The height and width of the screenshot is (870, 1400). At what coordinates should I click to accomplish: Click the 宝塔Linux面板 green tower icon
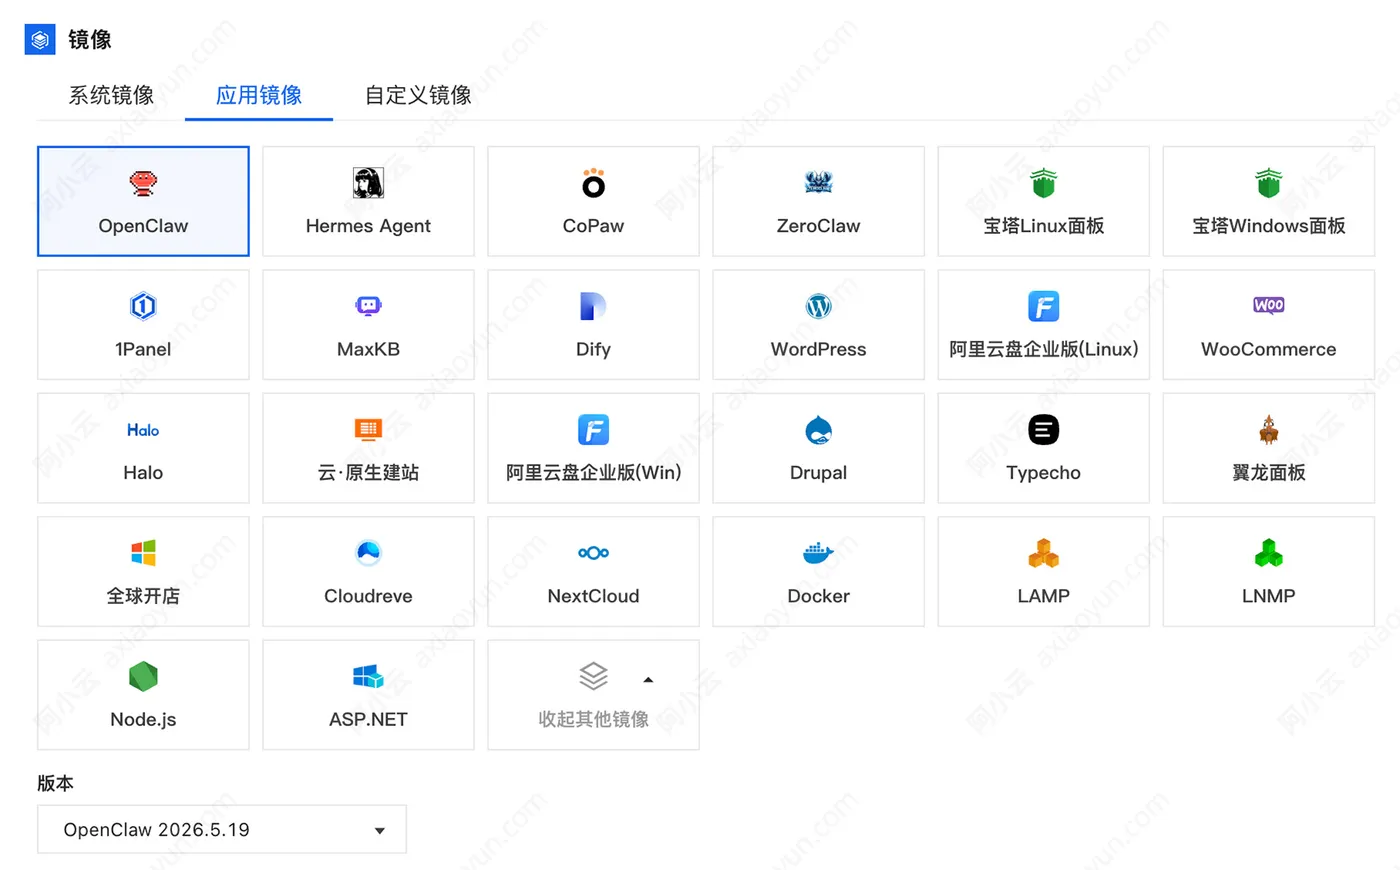[1043, 183]
